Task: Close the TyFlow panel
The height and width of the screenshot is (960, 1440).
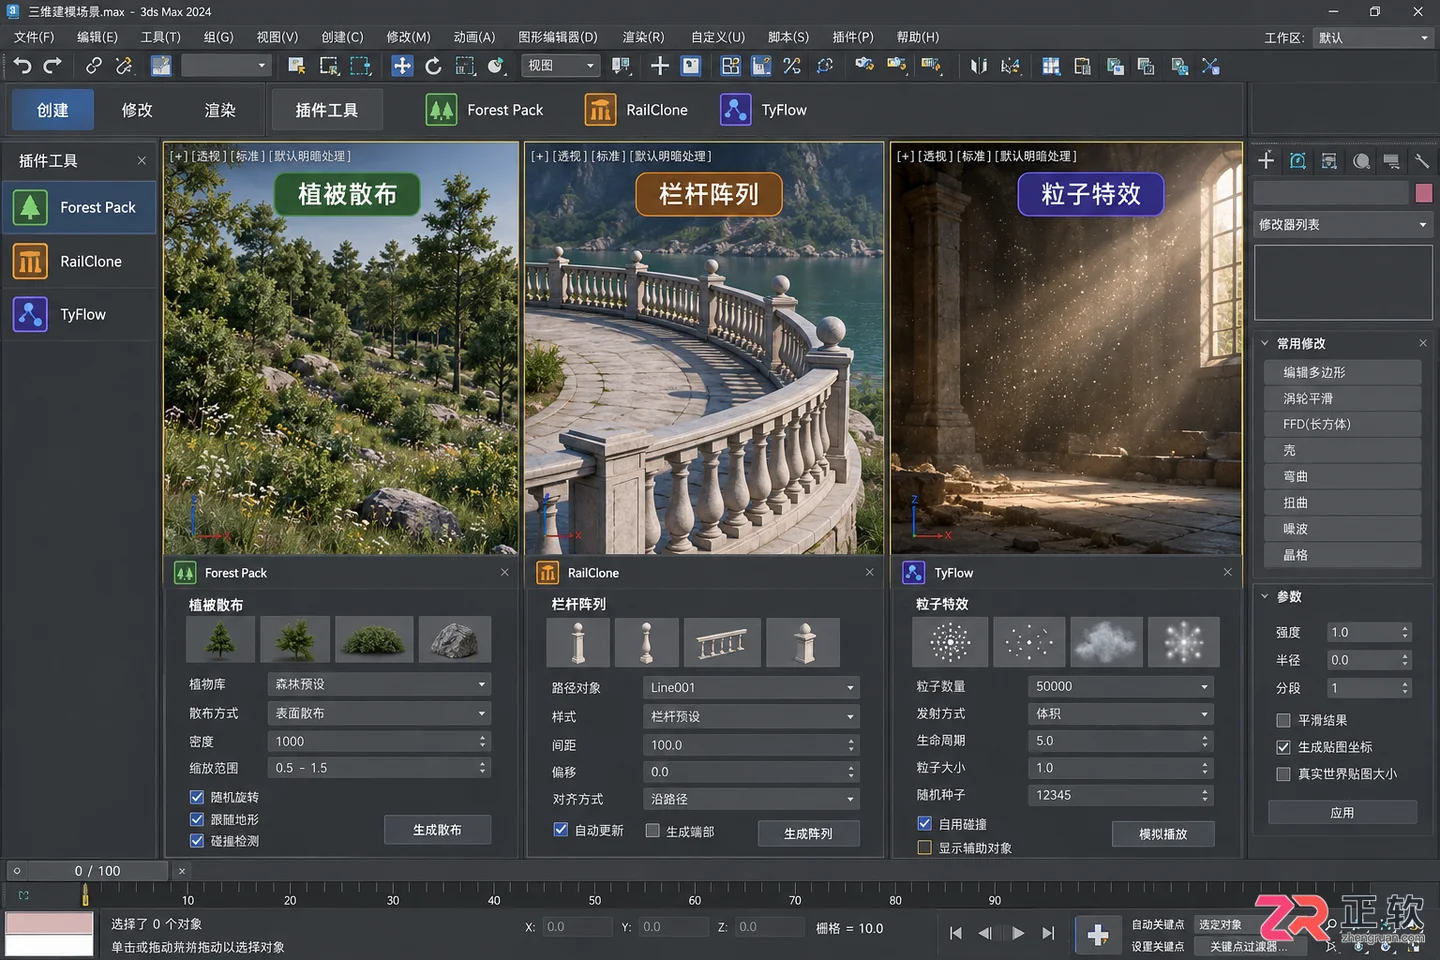Action: click(x=1227, y=572)
